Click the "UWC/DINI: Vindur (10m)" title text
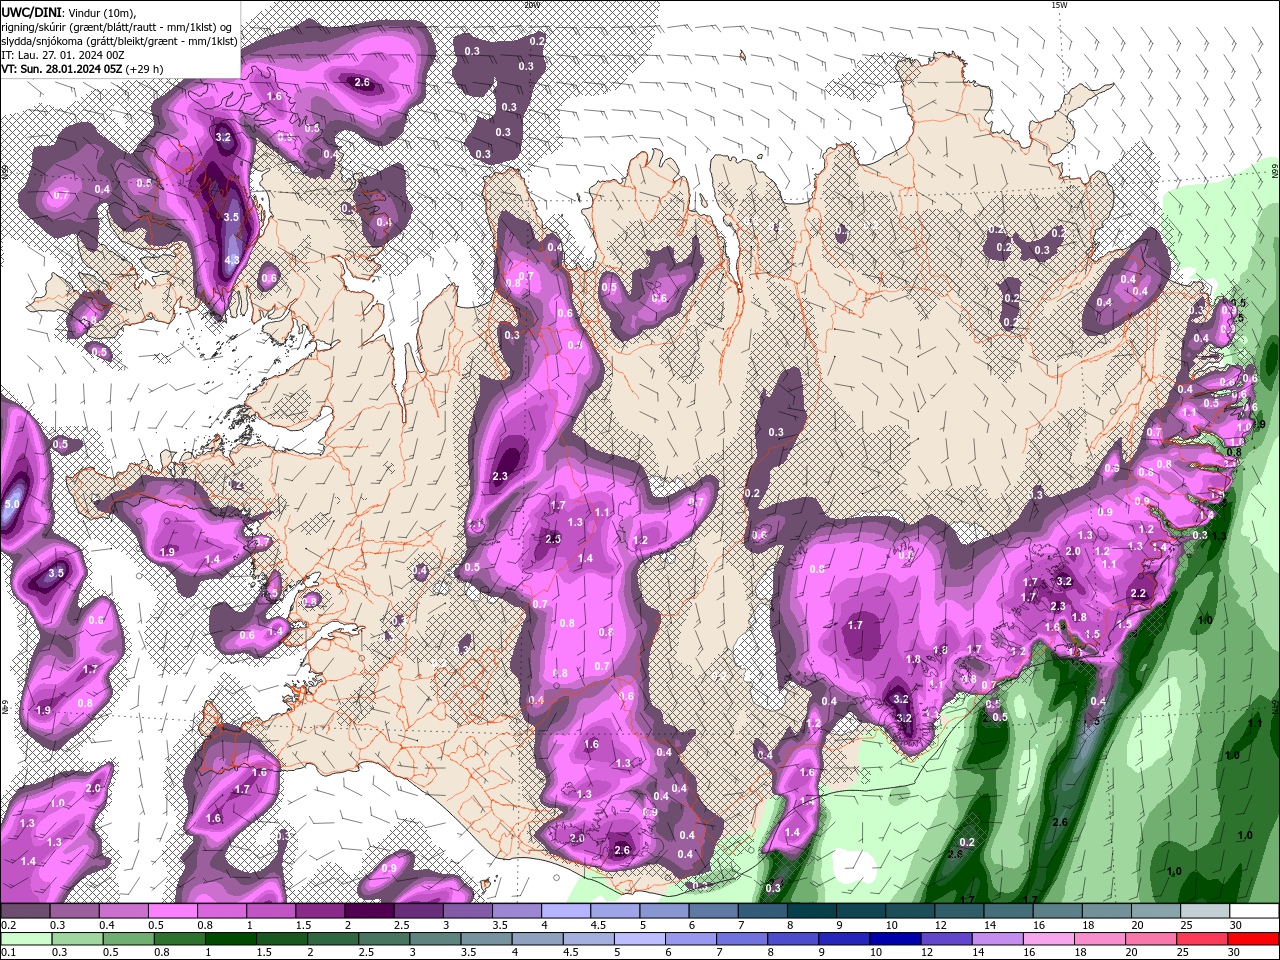1280x960 pixels. pos(67,12)
